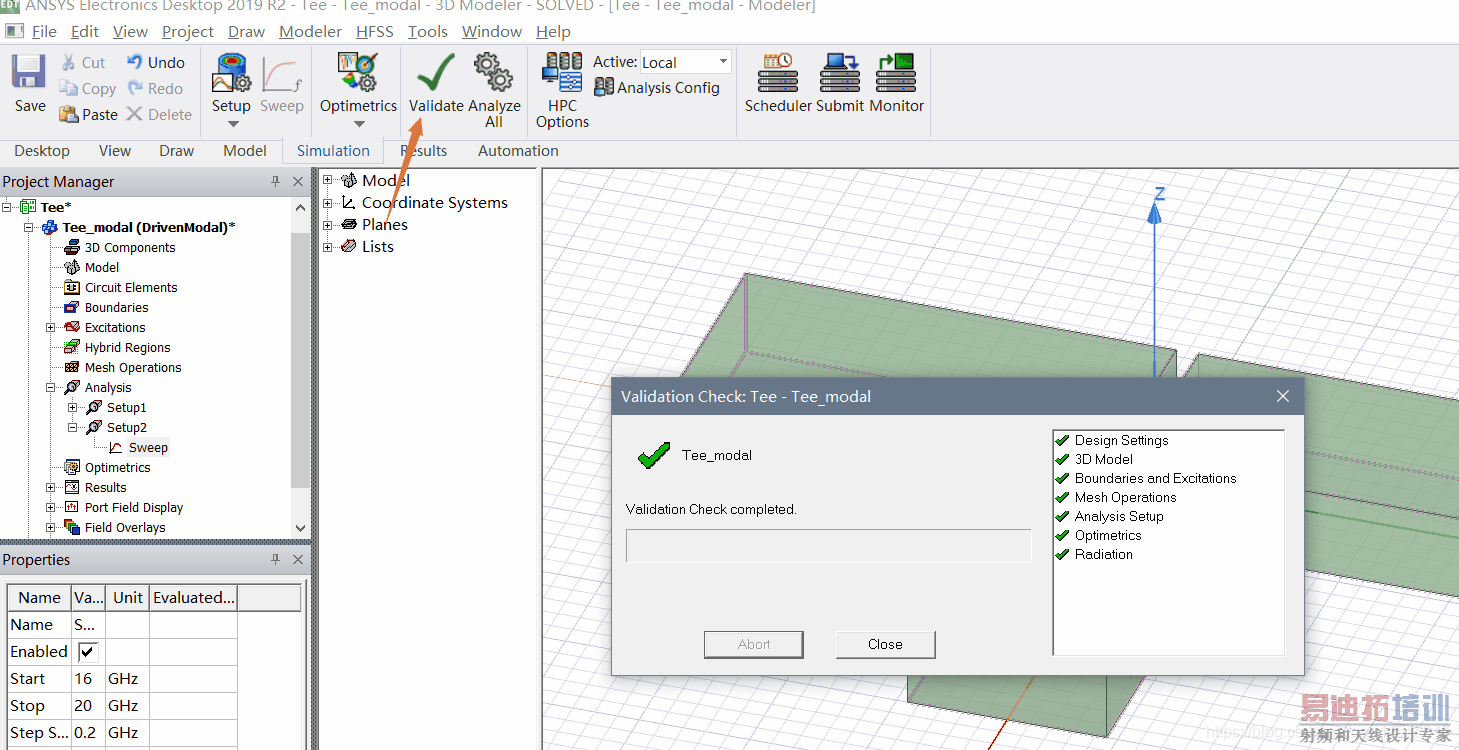Viewport: 1459px width, 750px height.
Task: Select Mesh Operations in project tree
Action: coord(133,368)
